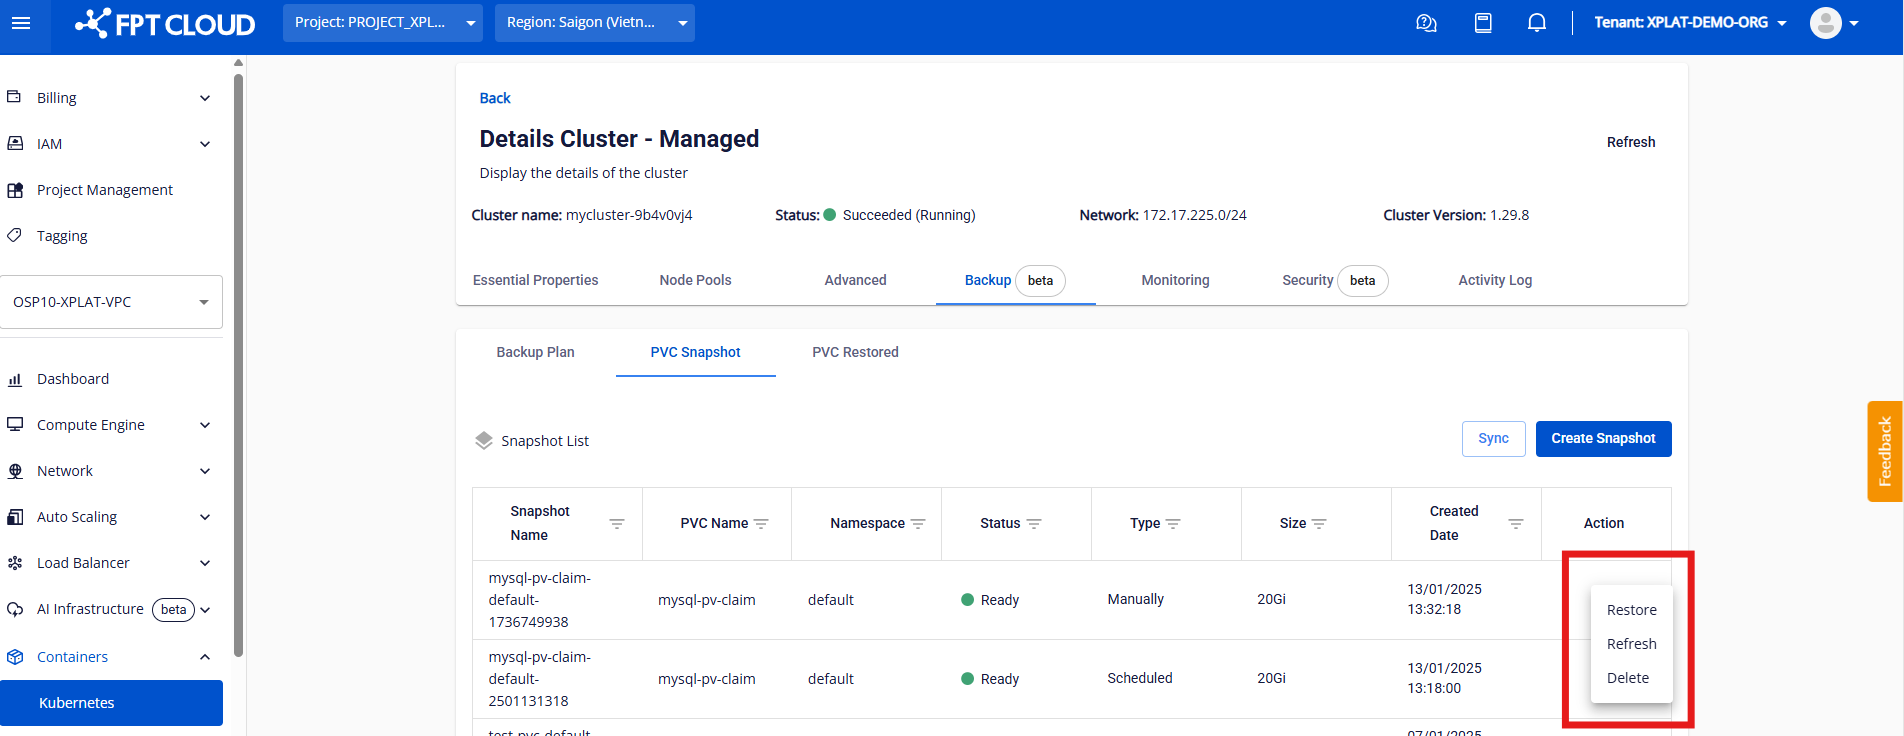Open the OSP10-XPLAT-VPC selector
The width and height of the screenshot is (1904, 736).
[x=111, y=302]
